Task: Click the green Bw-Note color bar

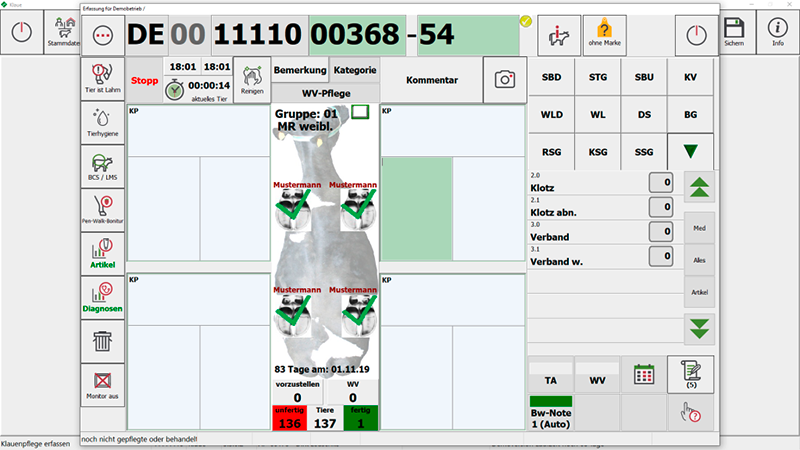Action: (x=551, y=401)
